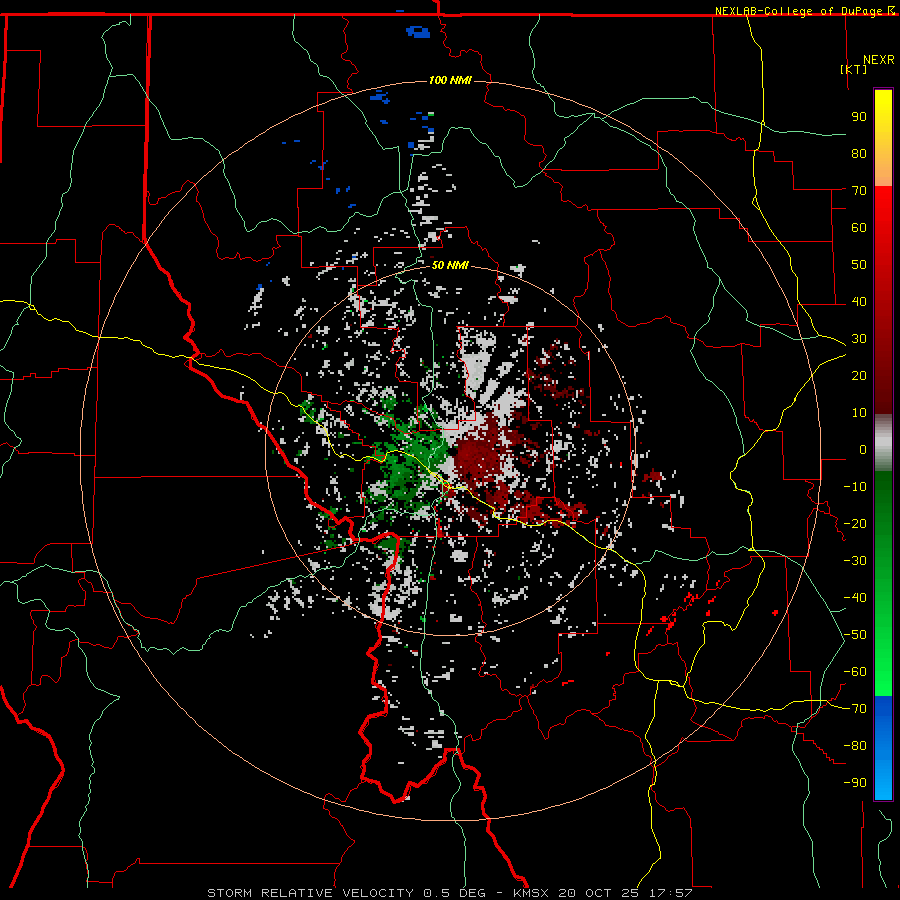Click the -10 value on the velocity scale
Screen dimensions: 900x900
pyautogui.click(x=855, y=487)
